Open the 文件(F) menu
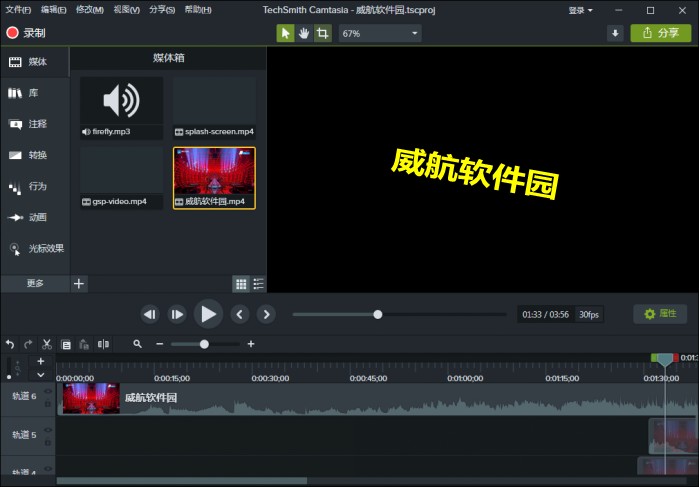Screen dimensions: 699x487 (x=18, y=10)
